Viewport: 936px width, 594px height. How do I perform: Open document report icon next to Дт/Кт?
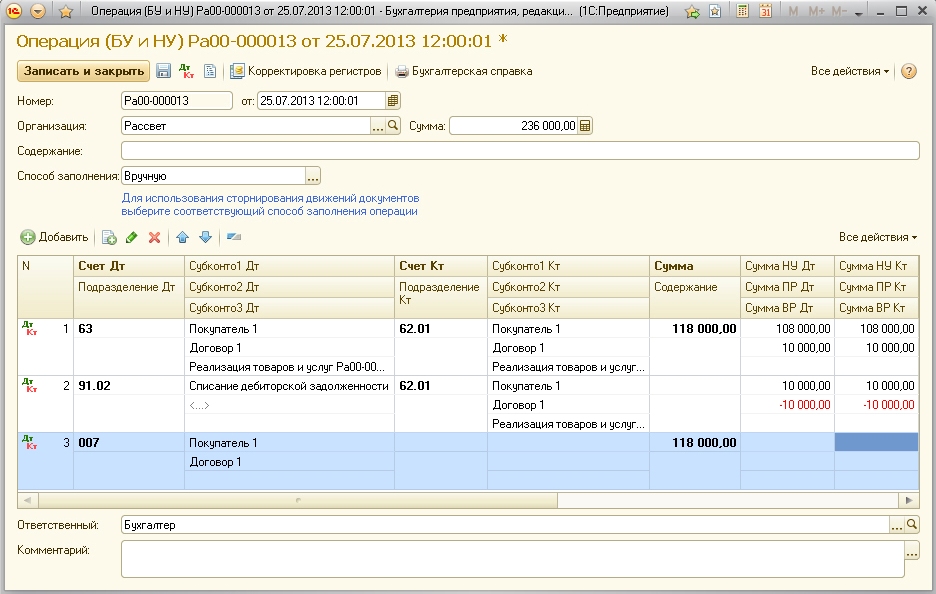[x=210, y=71]
